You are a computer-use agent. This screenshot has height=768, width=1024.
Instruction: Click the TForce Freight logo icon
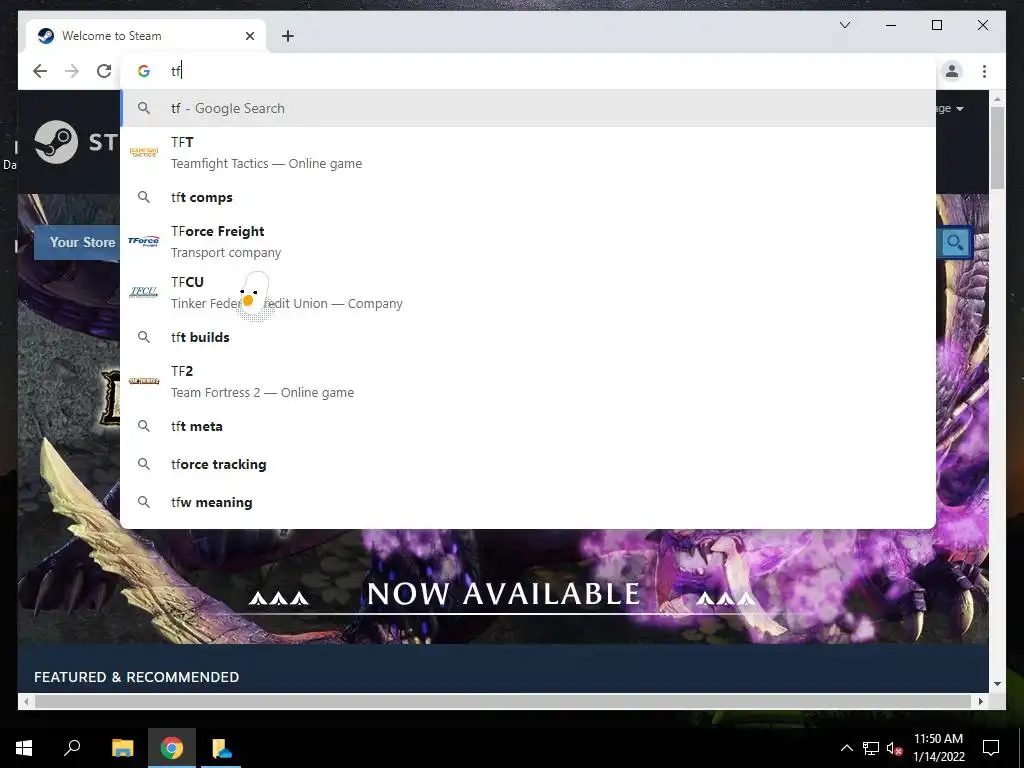(144, 241)
